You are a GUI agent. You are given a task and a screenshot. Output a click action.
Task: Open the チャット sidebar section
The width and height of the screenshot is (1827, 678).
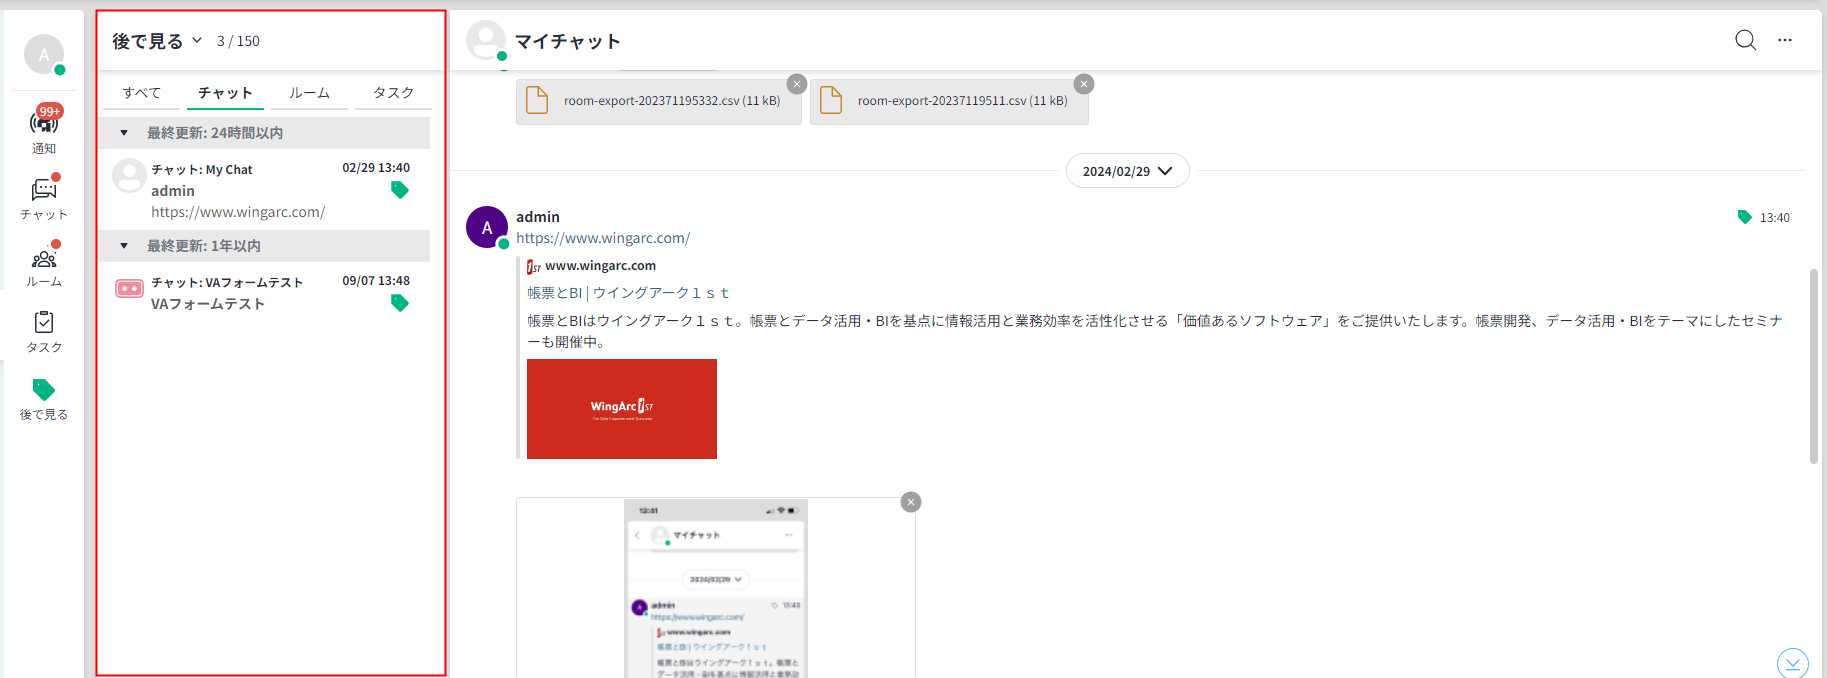[x=44, y=198]
